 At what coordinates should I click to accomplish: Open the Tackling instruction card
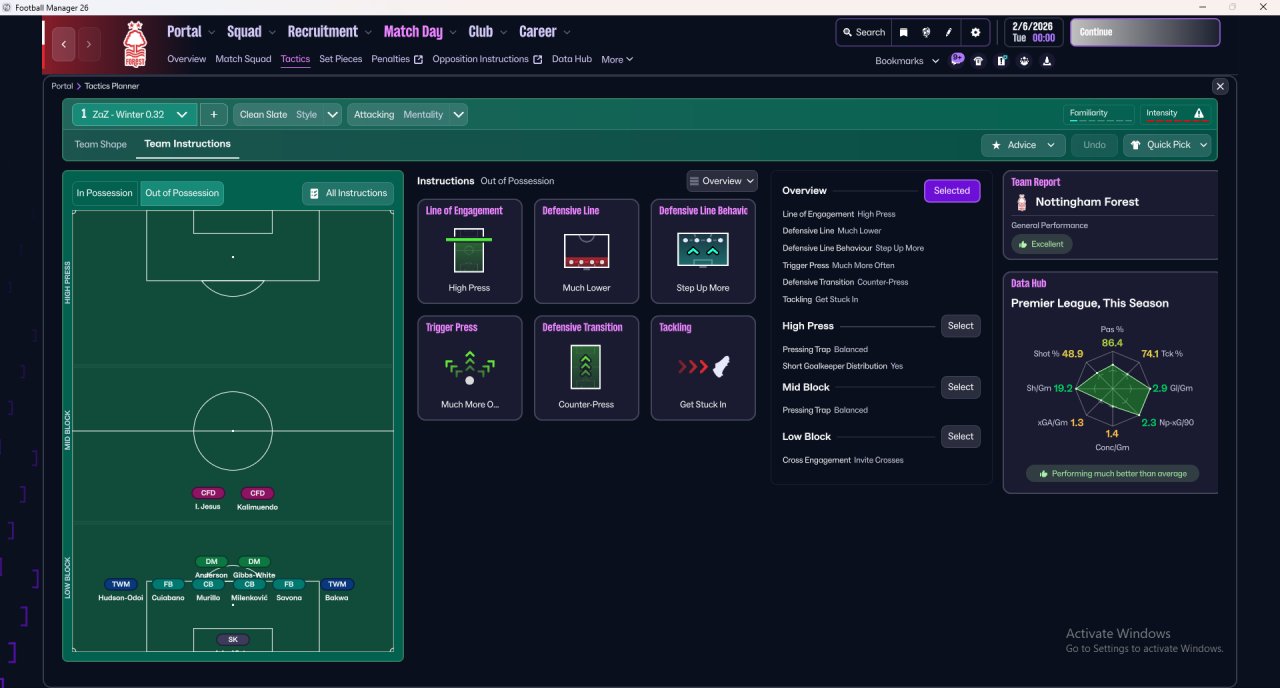pyautogui.click(x=703, y=368)
